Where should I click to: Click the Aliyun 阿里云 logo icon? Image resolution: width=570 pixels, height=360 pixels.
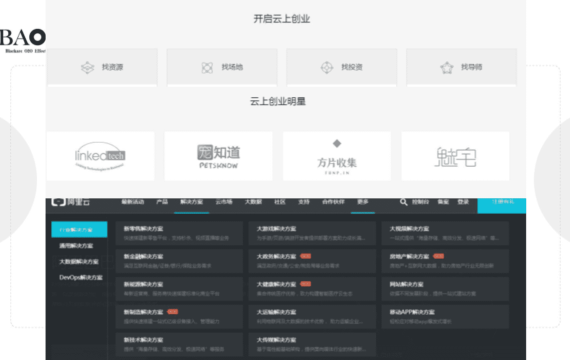[59, 202]
